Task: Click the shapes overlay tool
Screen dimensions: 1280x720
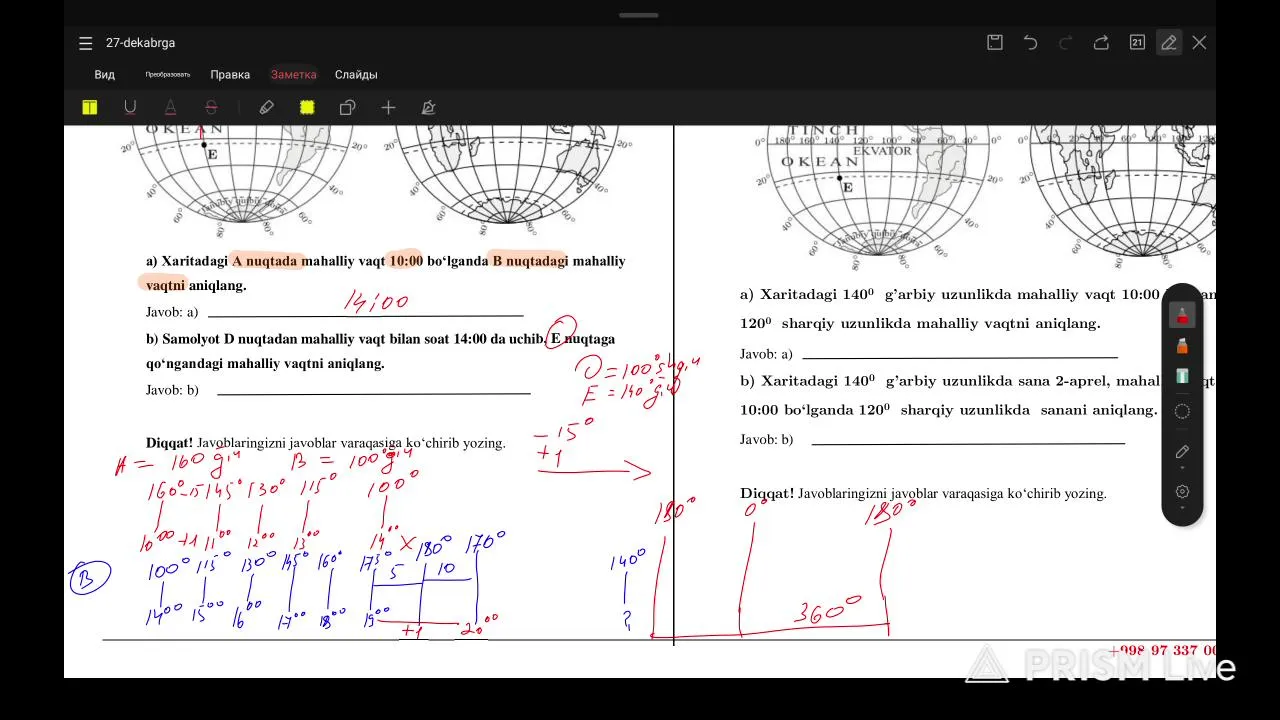Action: pos(347,107)
